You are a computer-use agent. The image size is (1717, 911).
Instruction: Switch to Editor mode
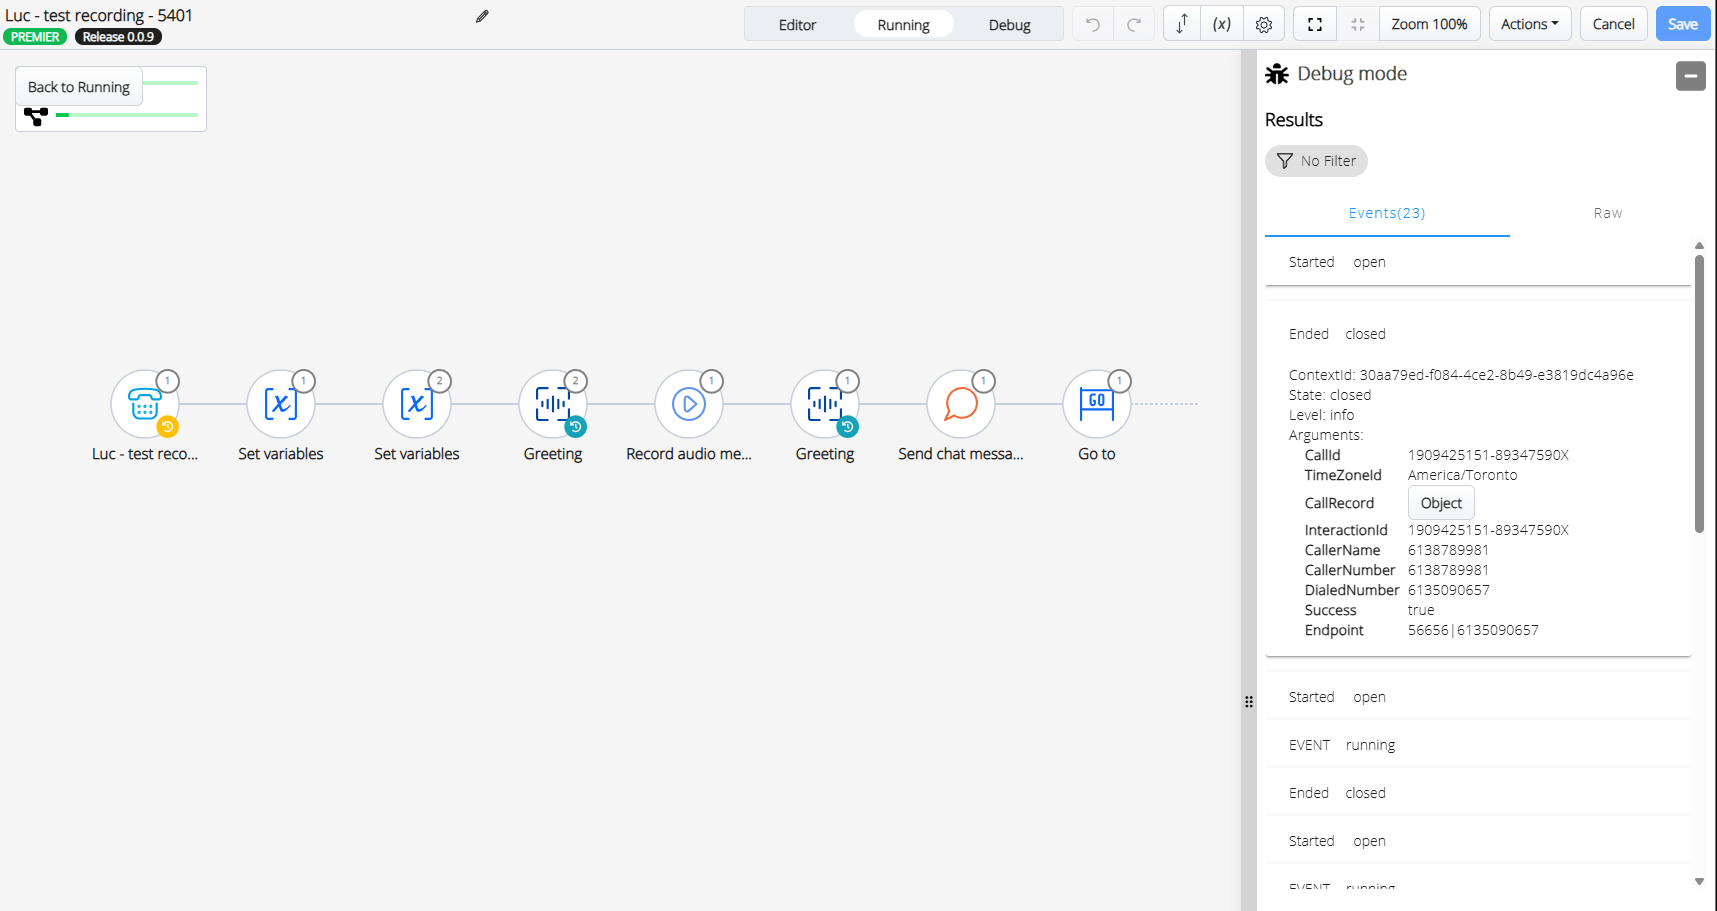(797, 25)
